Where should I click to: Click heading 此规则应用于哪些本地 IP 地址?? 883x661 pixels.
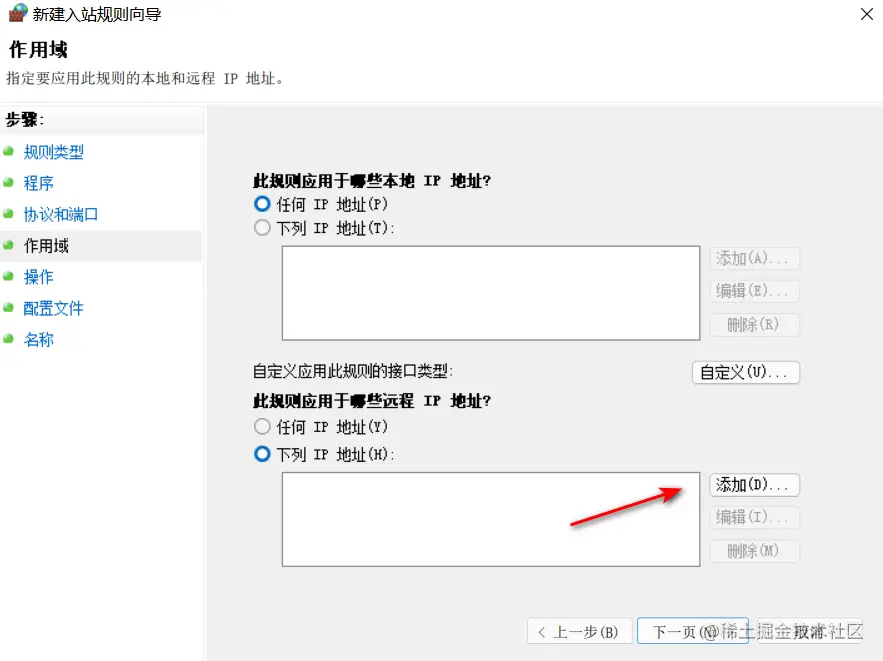pyautogui.click(x=372, y=181)
